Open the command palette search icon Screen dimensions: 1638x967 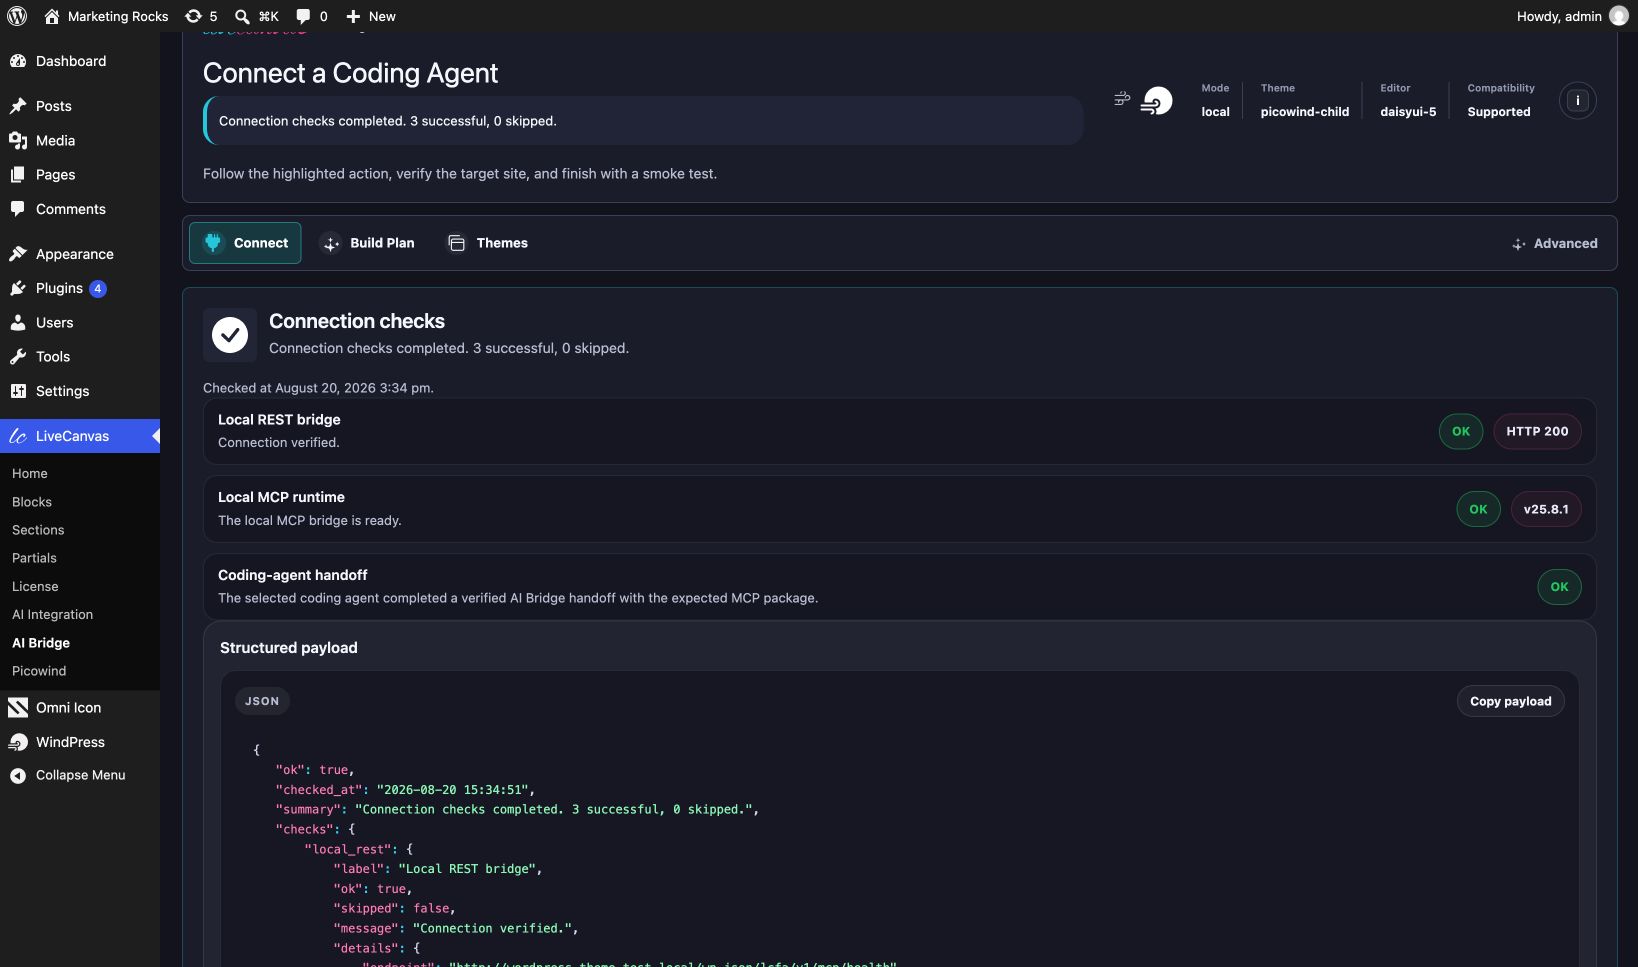(242, 16)
